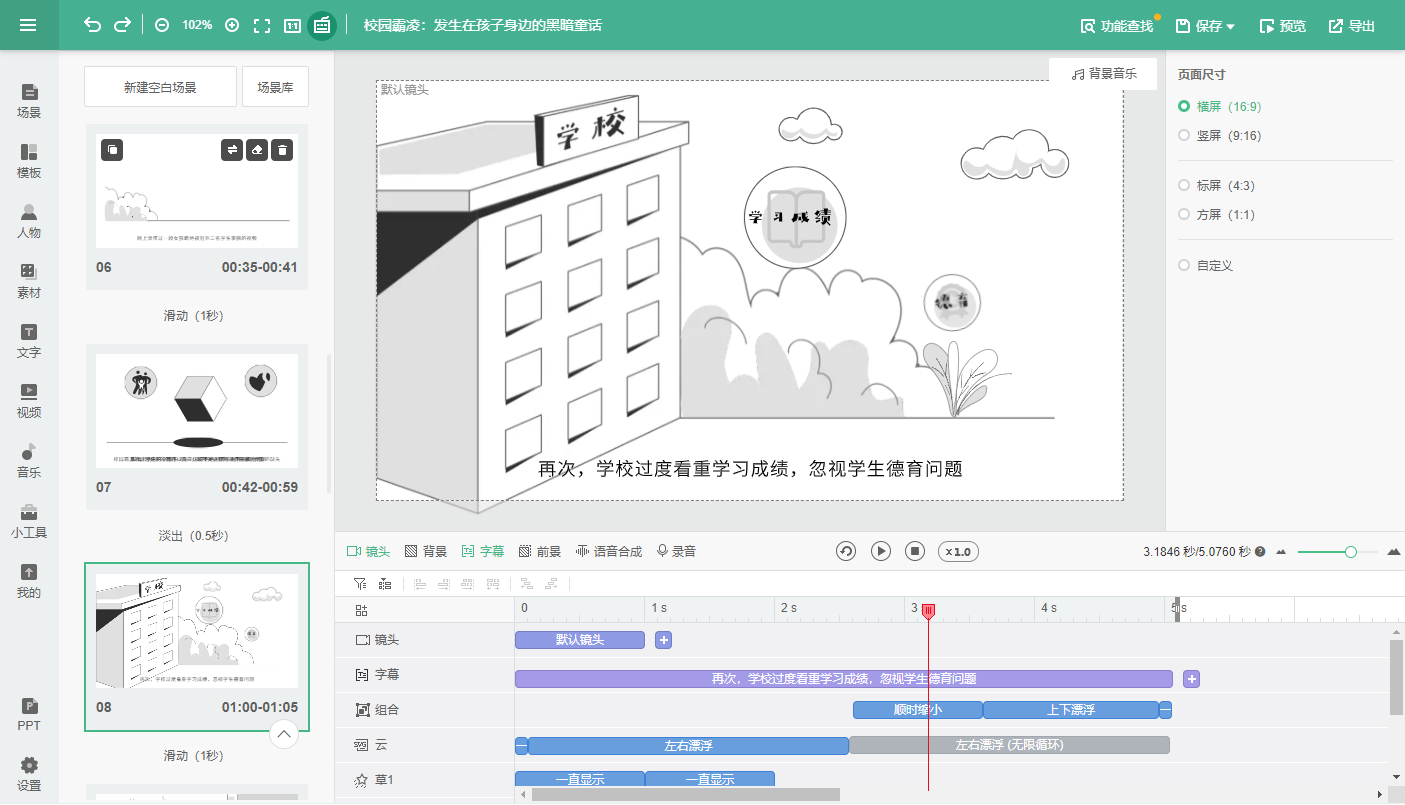Click the timeline expand/collapse list icon
This screenshot has height=805, width=1405.
[385, 583]
